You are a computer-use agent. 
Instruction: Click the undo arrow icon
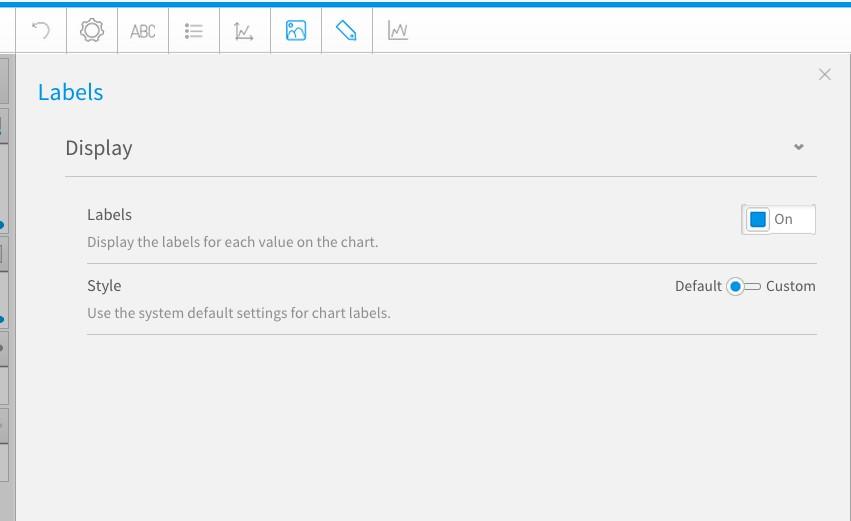pos(41,30)
